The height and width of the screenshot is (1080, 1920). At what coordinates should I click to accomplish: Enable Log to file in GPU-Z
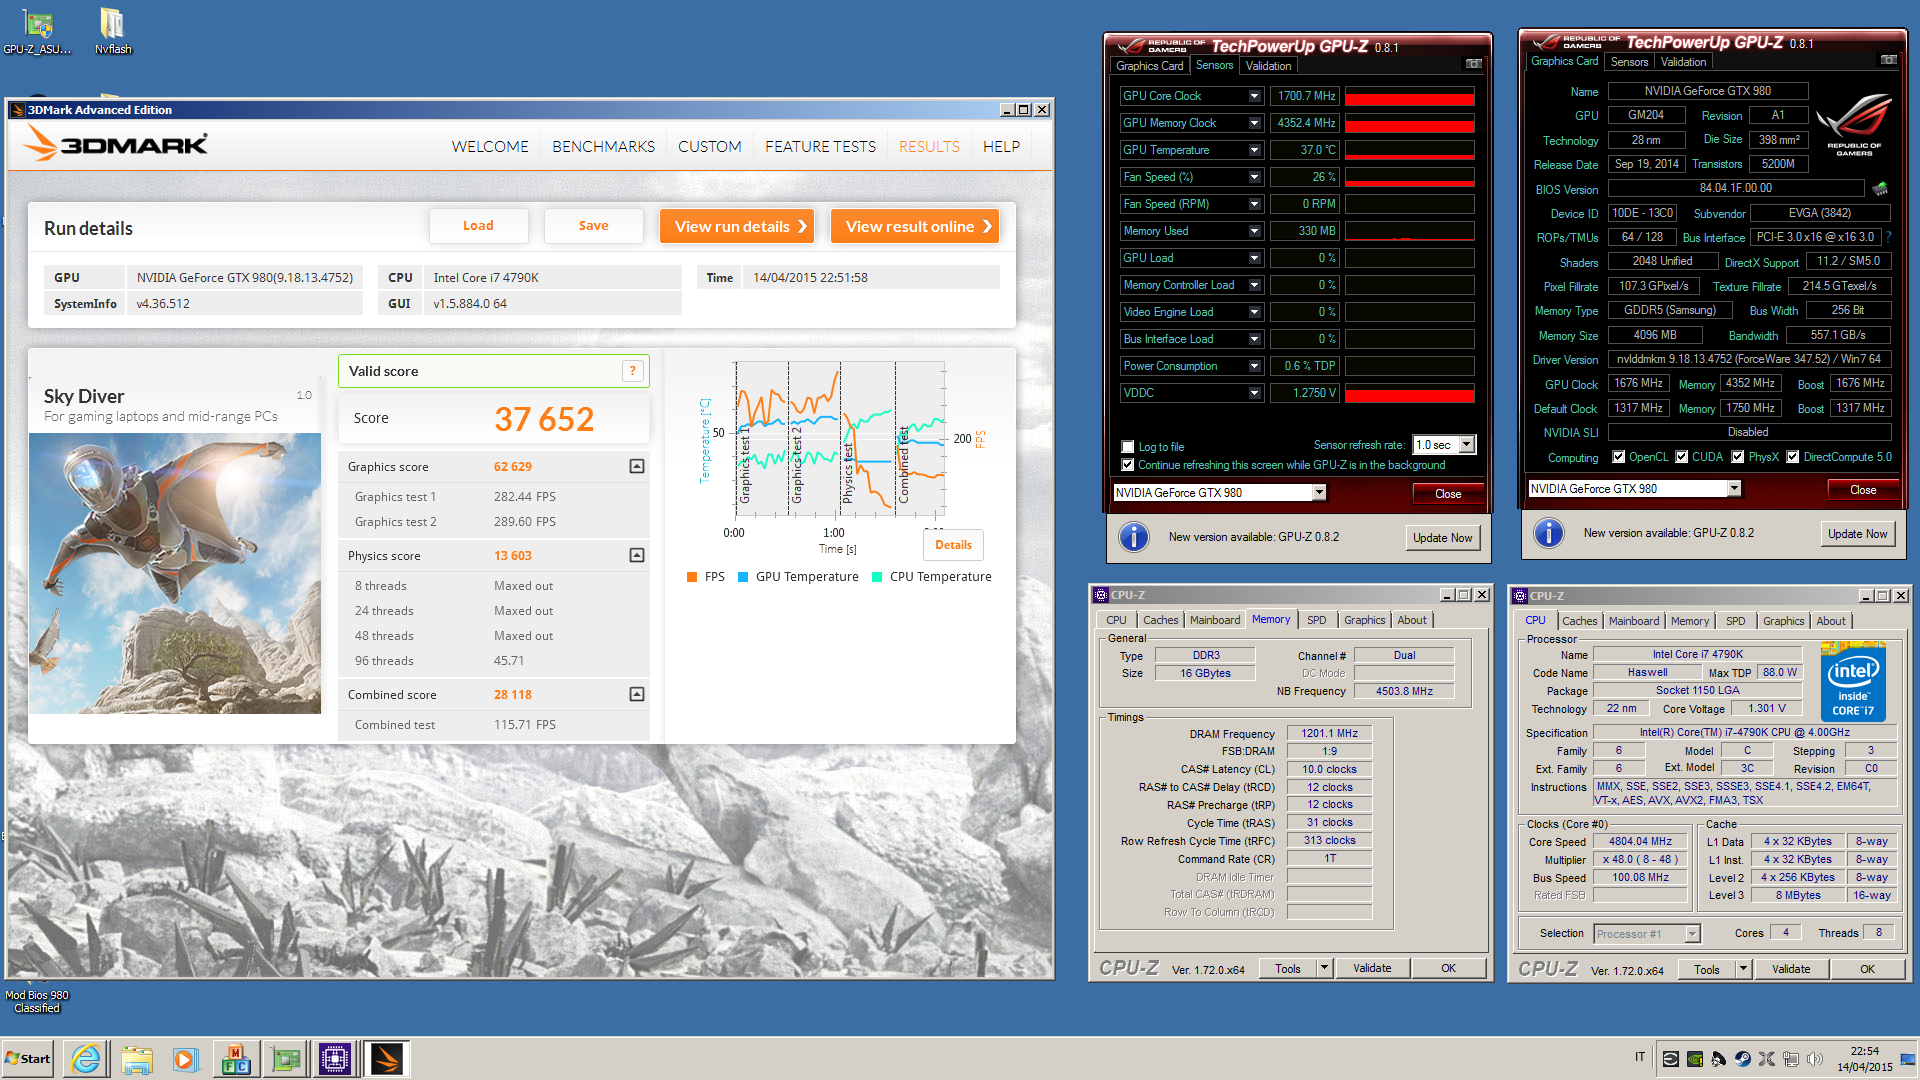pos(1128,447)
